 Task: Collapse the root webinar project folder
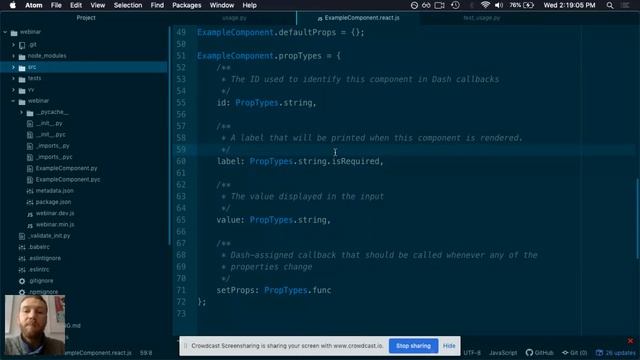coord(5,32)
